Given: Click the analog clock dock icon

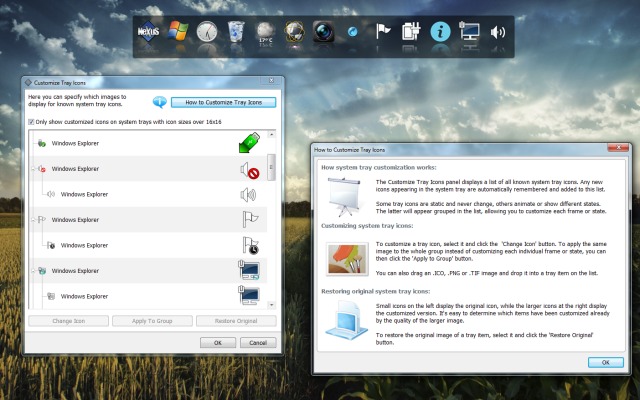Looking at the screenshot, I should pyautogui.click(x=207, y=32).
